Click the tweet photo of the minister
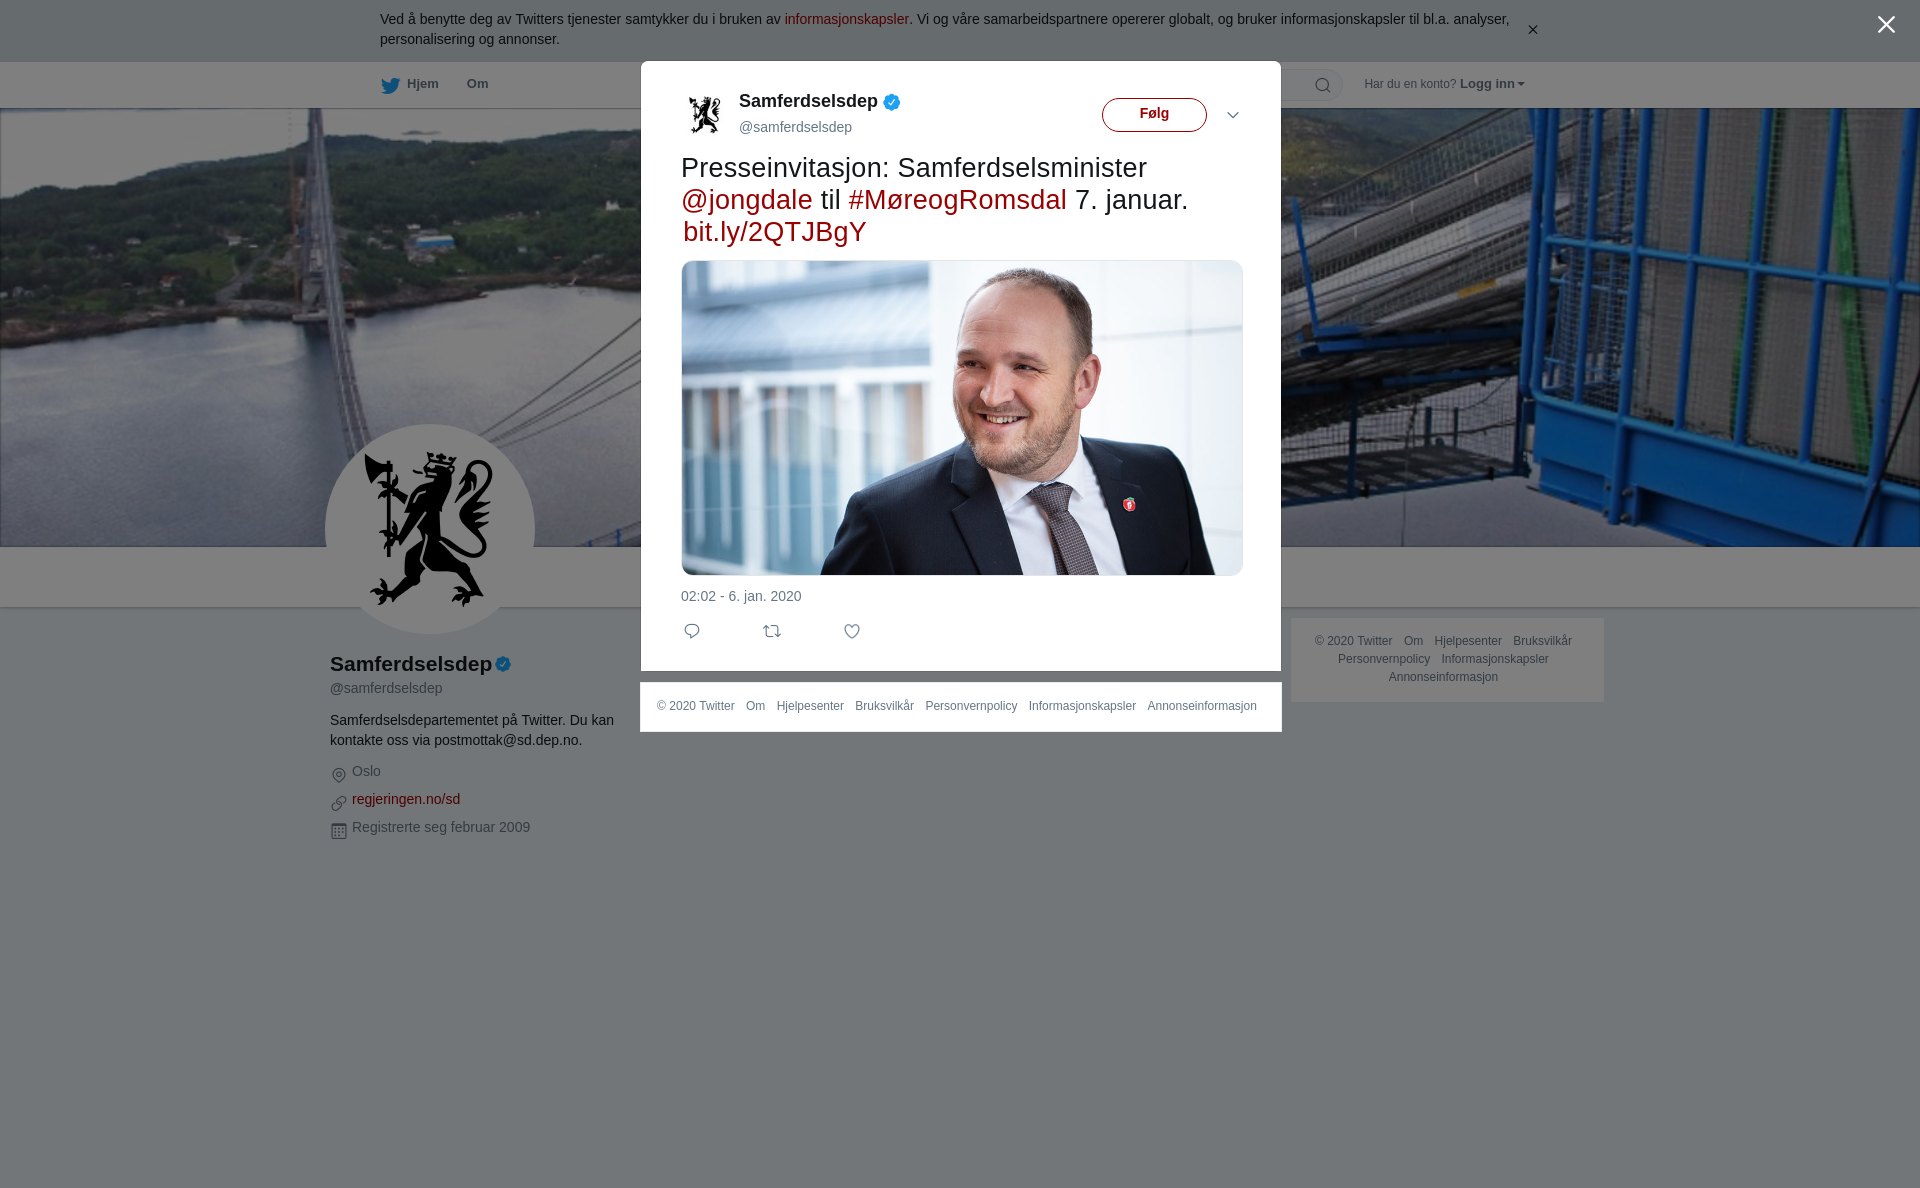This screenshot has width=1920, height=1188. coord(962,418)
